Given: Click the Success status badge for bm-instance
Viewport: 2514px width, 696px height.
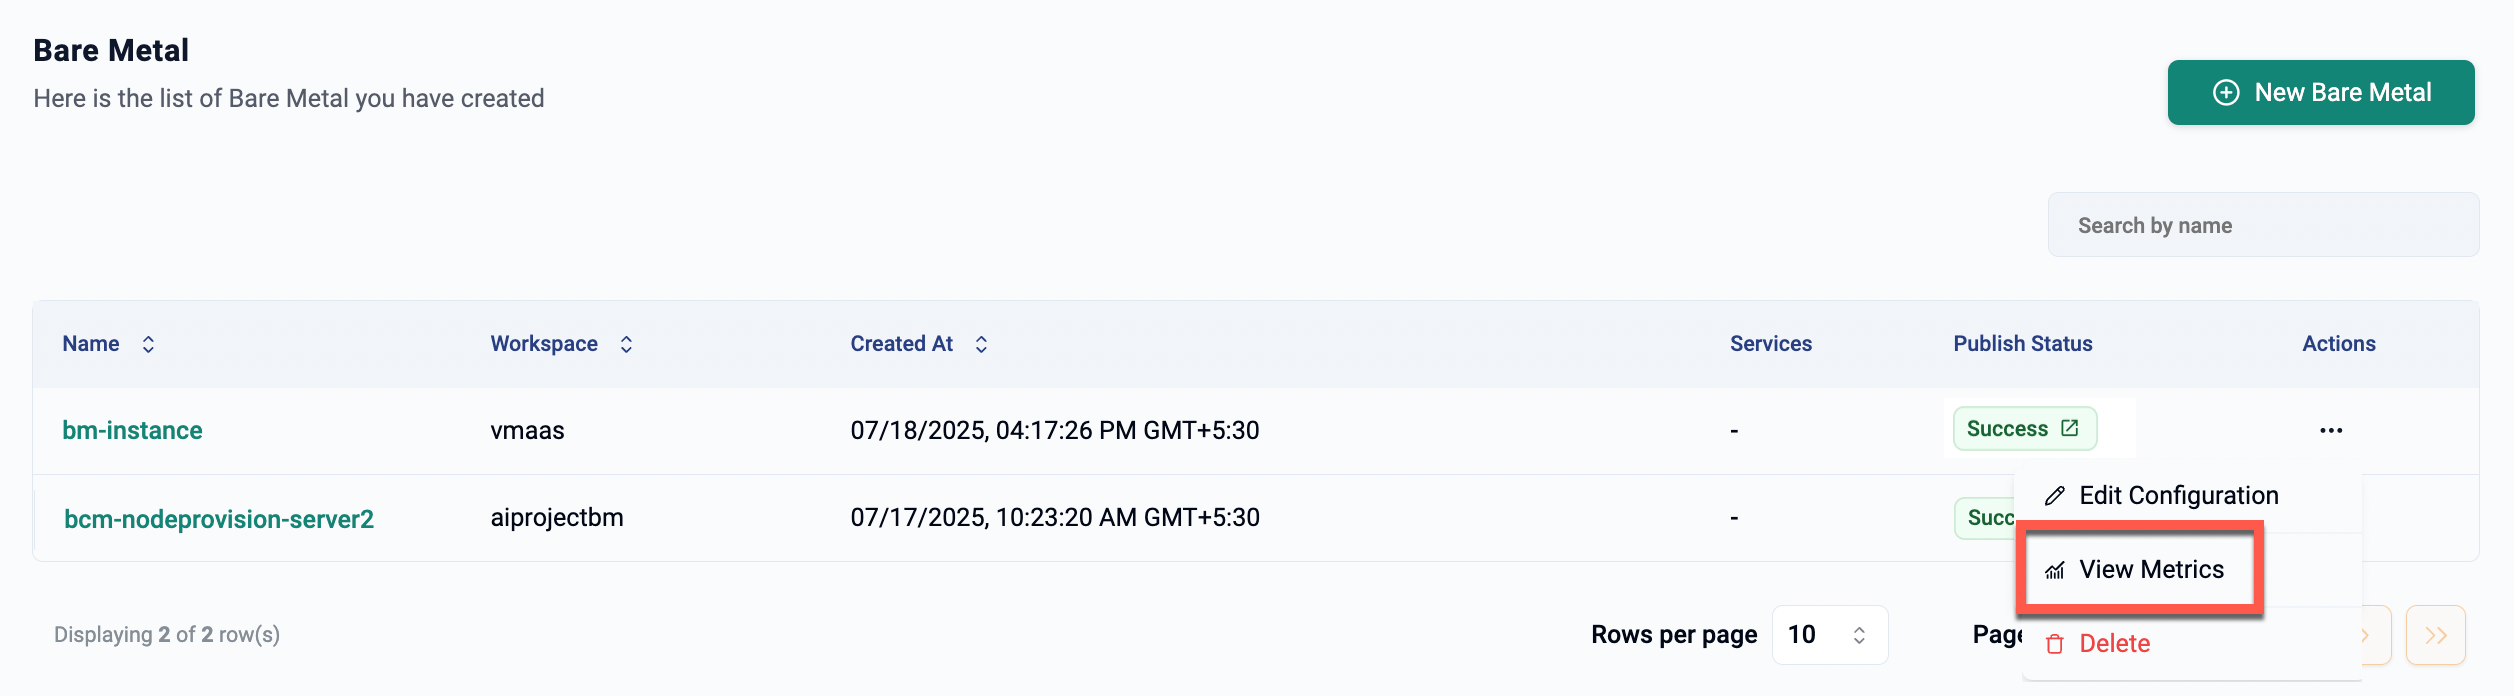Looking at the screenshot, I should click(2006, 429).
